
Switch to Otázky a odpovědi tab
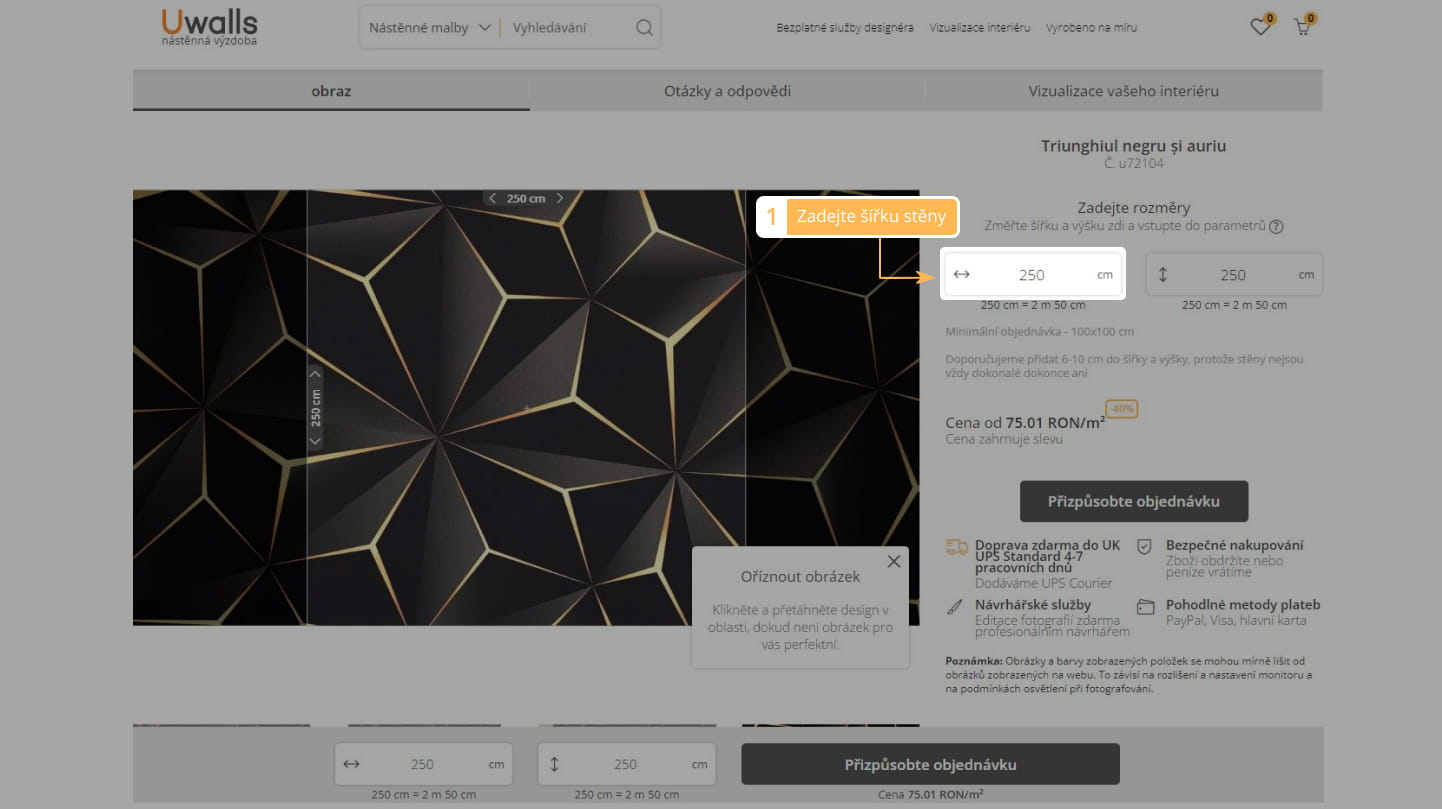pyautogui.click(x=727, y=91)
